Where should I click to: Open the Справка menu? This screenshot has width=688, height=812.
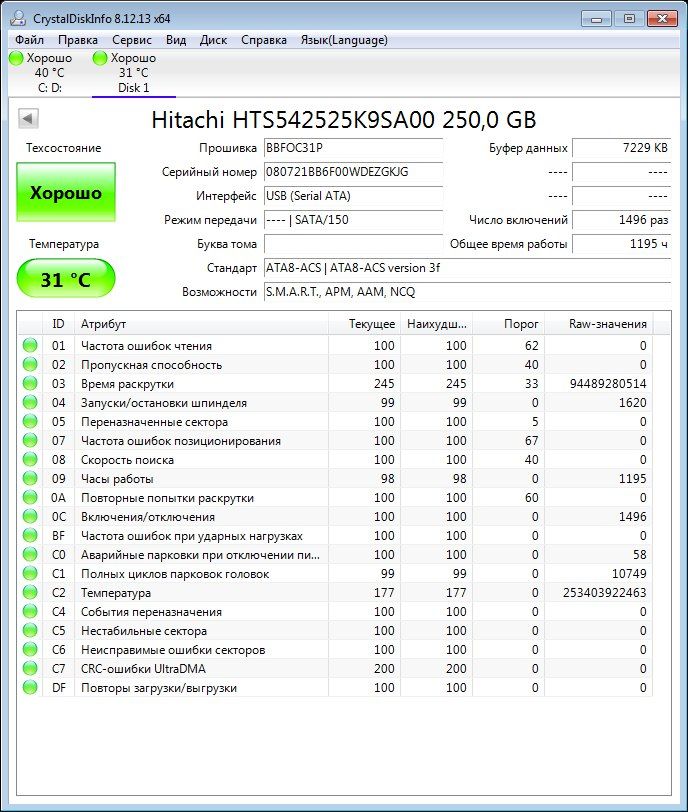click(x=264, y=40)
